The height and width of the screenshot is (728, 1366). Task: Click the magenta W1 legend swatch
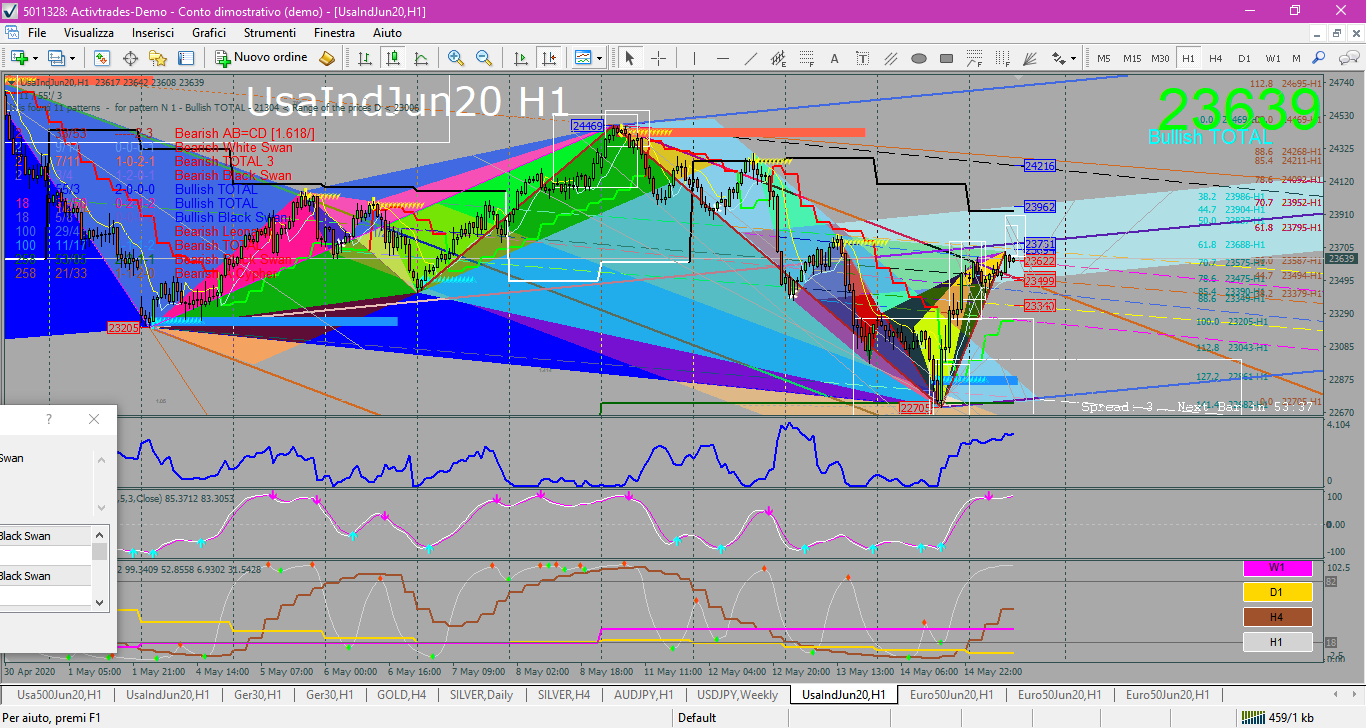(1277, 568)
